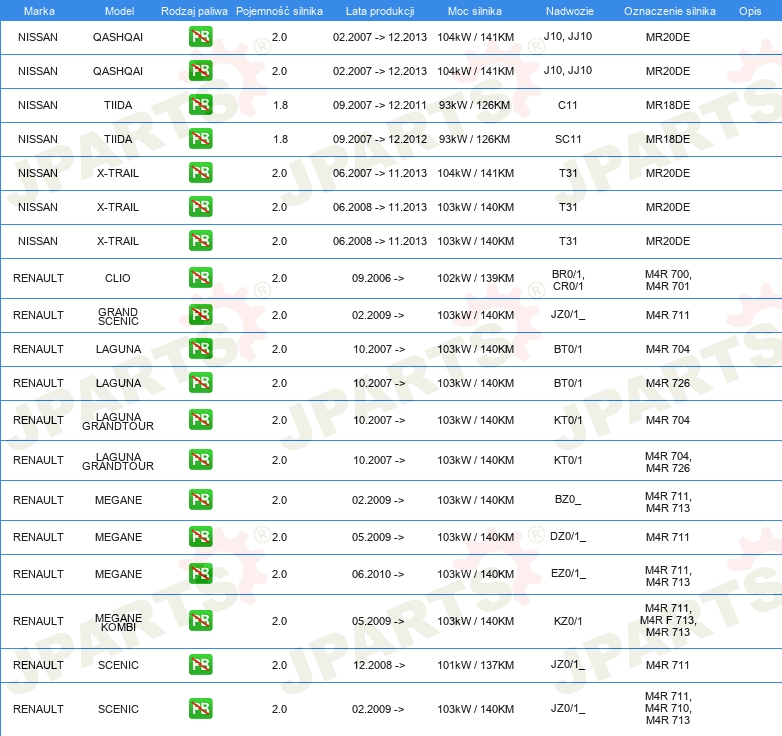Viewport: 782px width, 736px height.
Task: Click the fuel icon in the Laguna M4R 726 row
Action: (200, 382)
